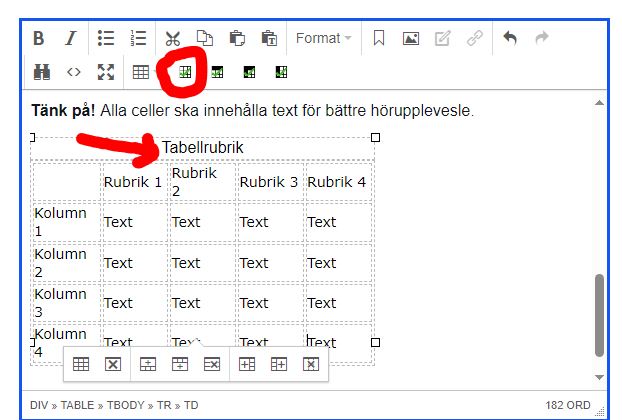Click the paste as text icon
Screen dimensions: 622x420
click(x=269, y=38)
